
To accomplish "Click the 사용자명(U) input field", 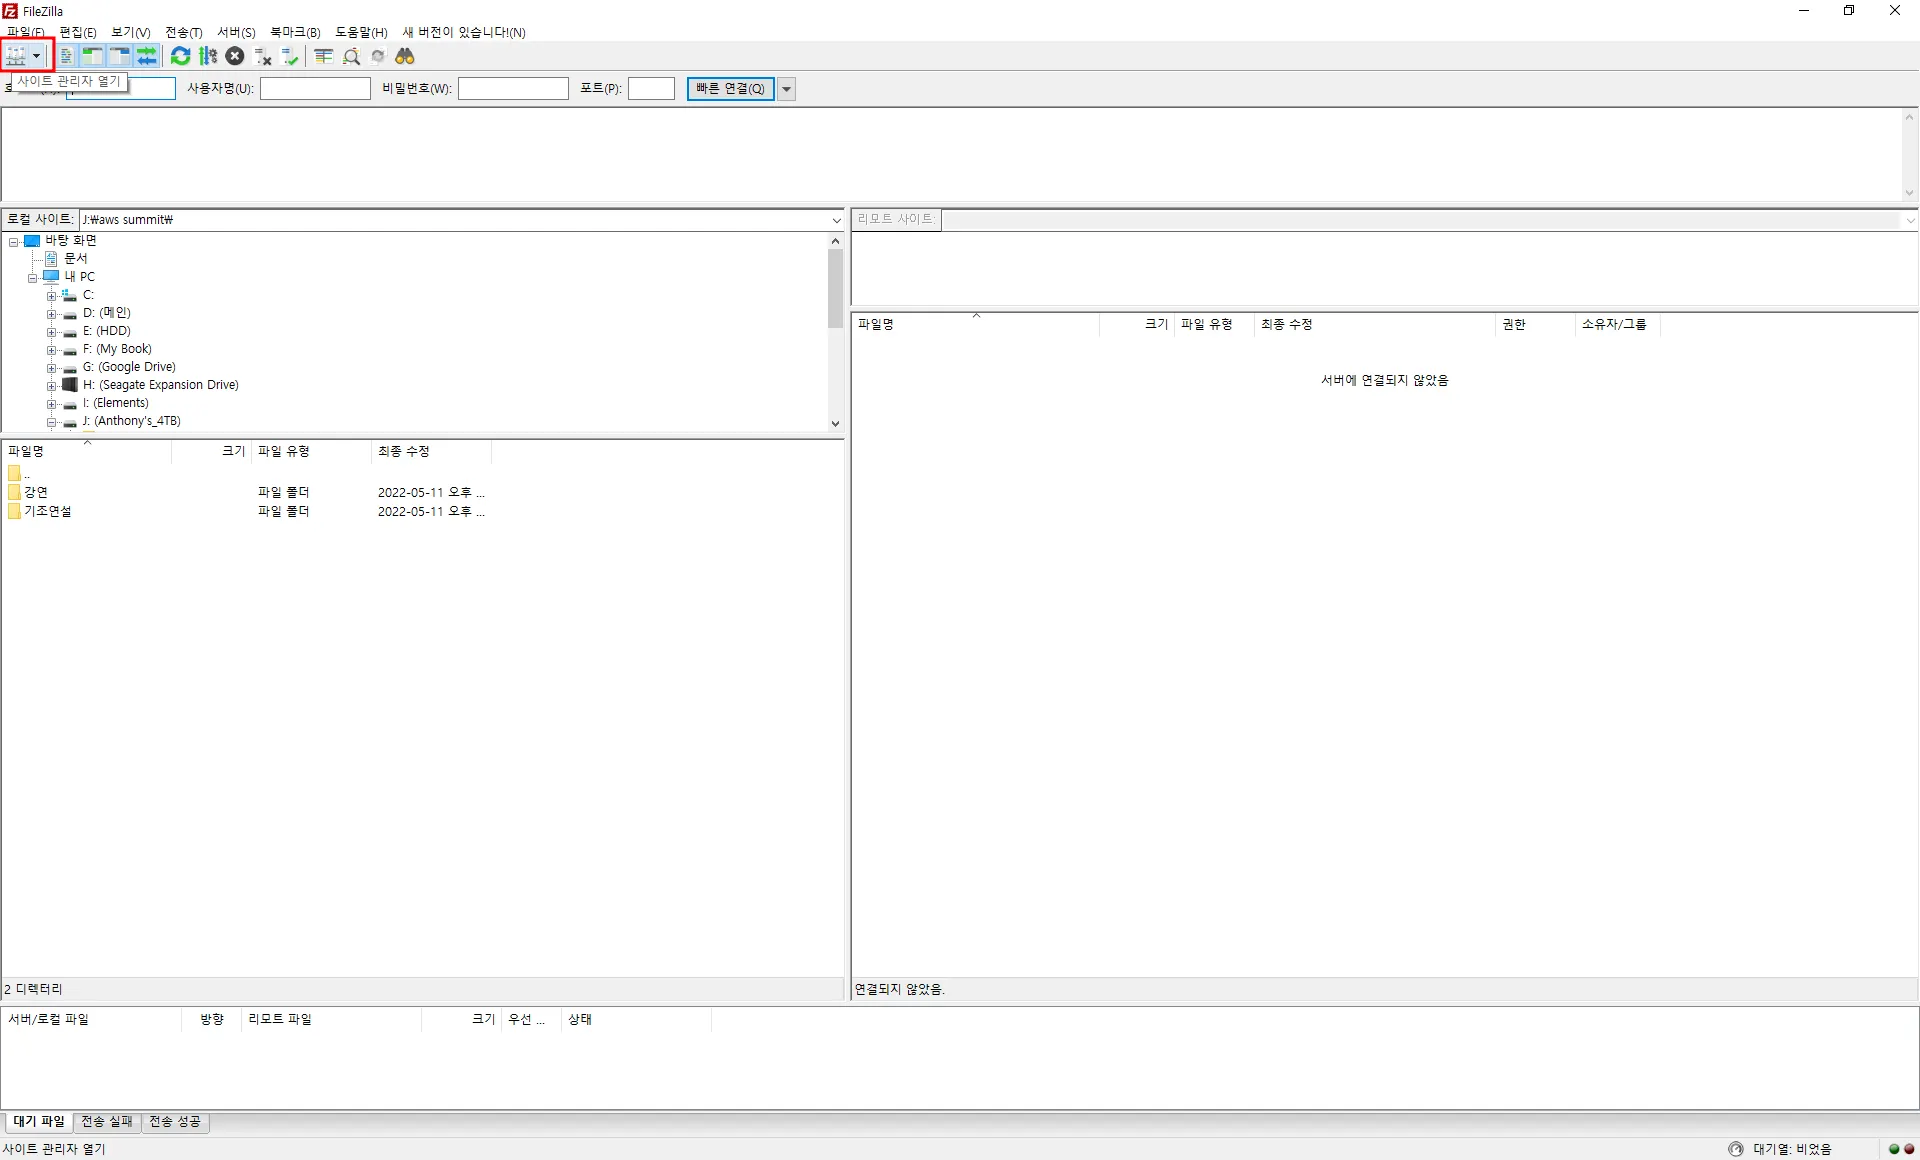I will tap(315, 89).
